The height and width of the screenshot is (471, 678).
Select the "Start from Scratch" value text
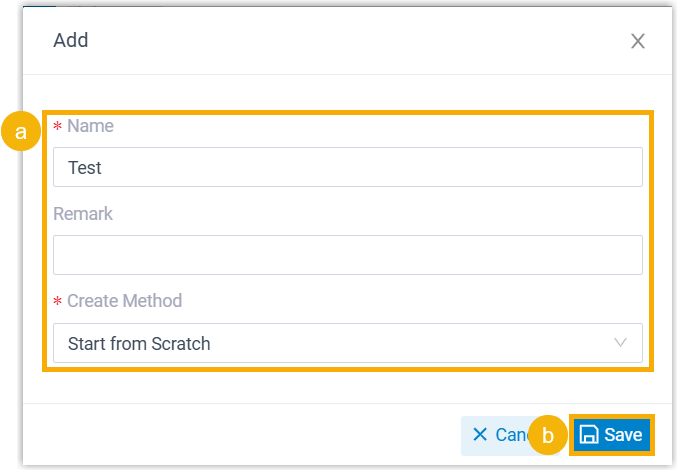139,344
